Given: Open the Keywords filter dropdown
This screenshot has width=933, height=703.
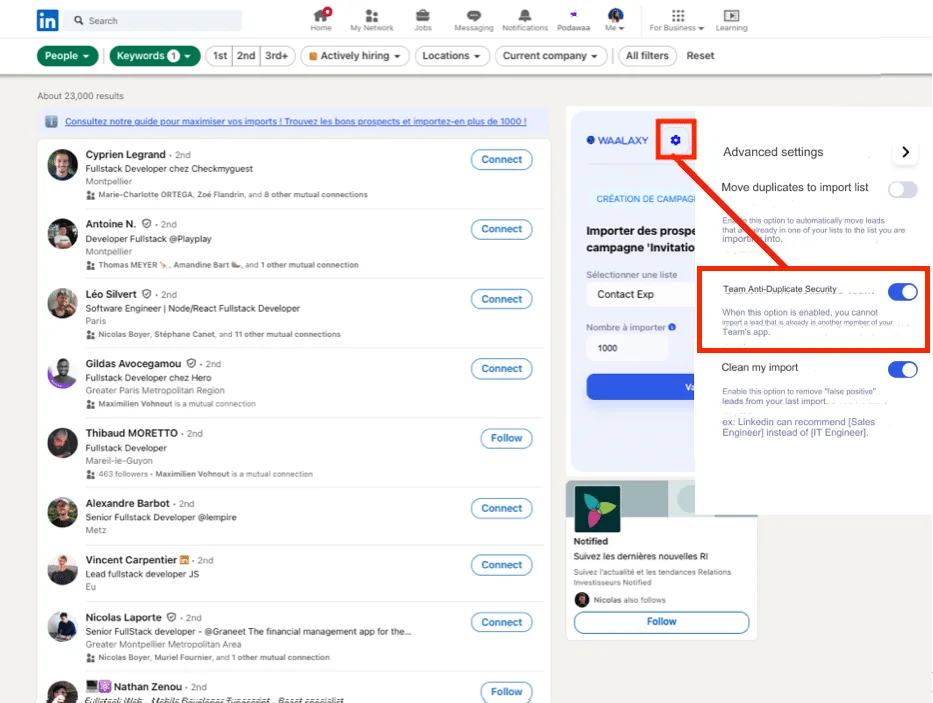Looking at the screenshot, I should [155, 55].
